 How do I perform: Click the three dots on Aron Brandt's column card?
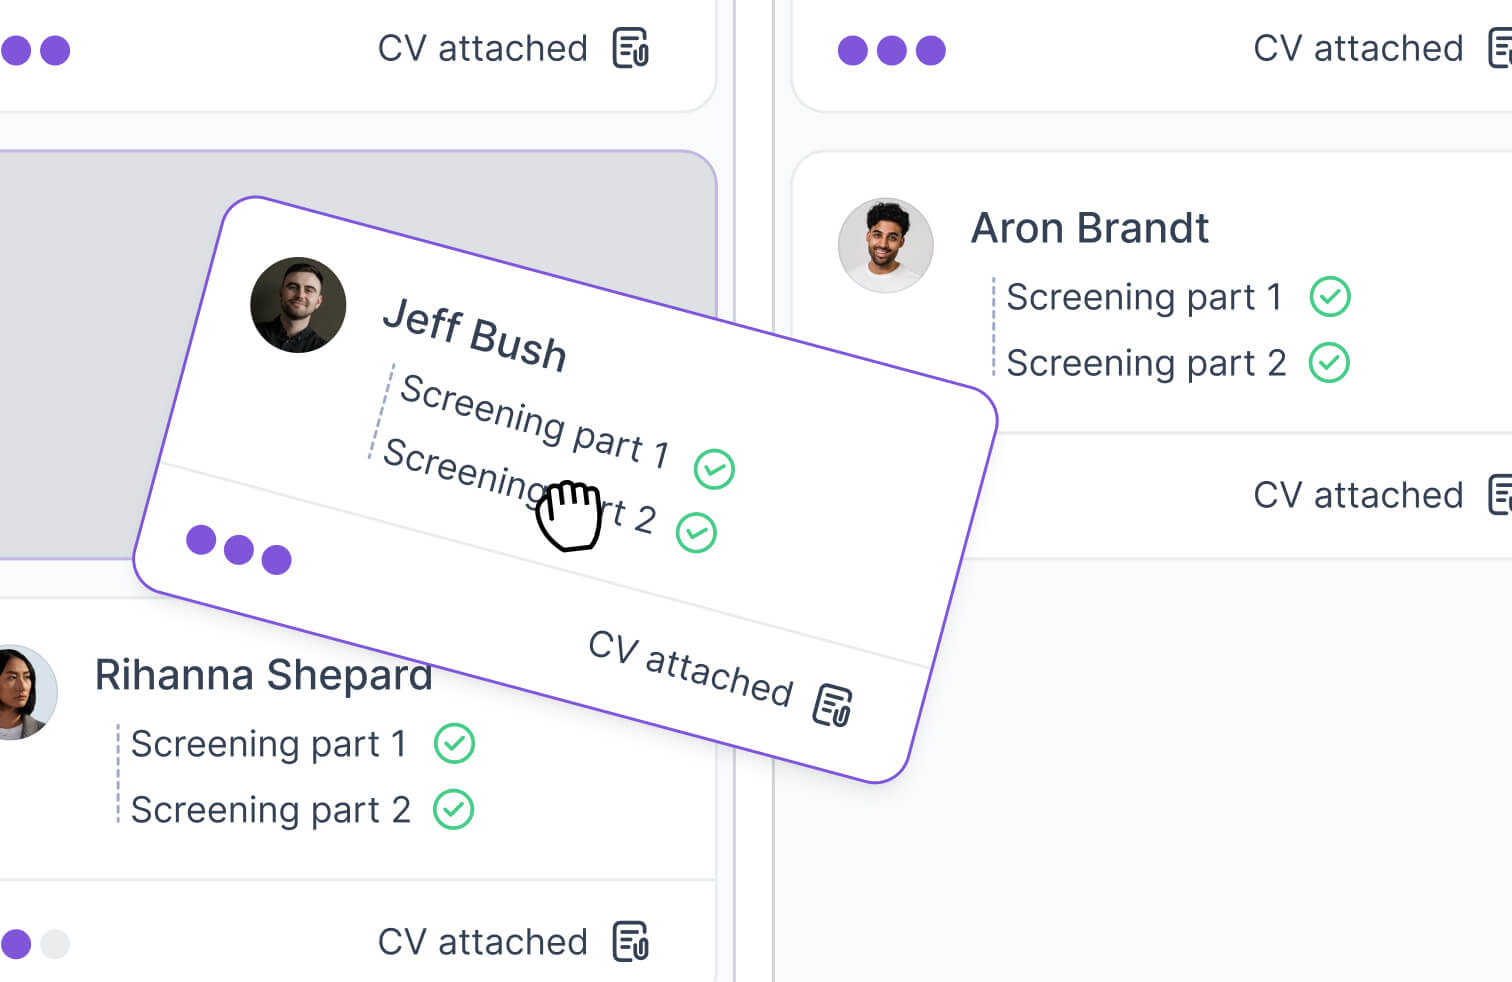(891, 48)
